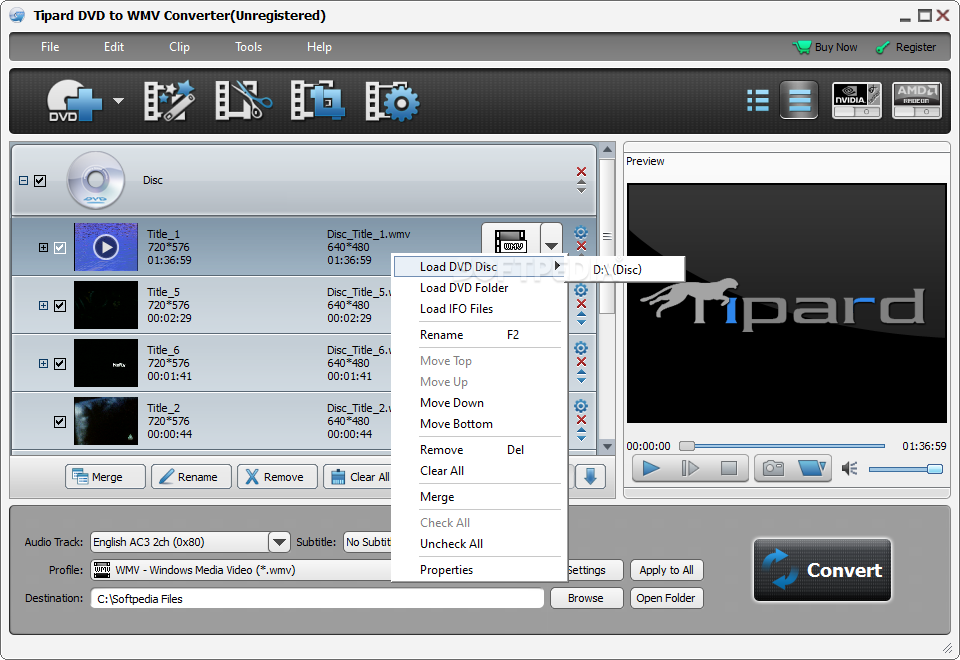The width and height of the screenshot is (960, 660).
Task: Open the 3D/crop frames tool icon
Action: tap(317, 101)
